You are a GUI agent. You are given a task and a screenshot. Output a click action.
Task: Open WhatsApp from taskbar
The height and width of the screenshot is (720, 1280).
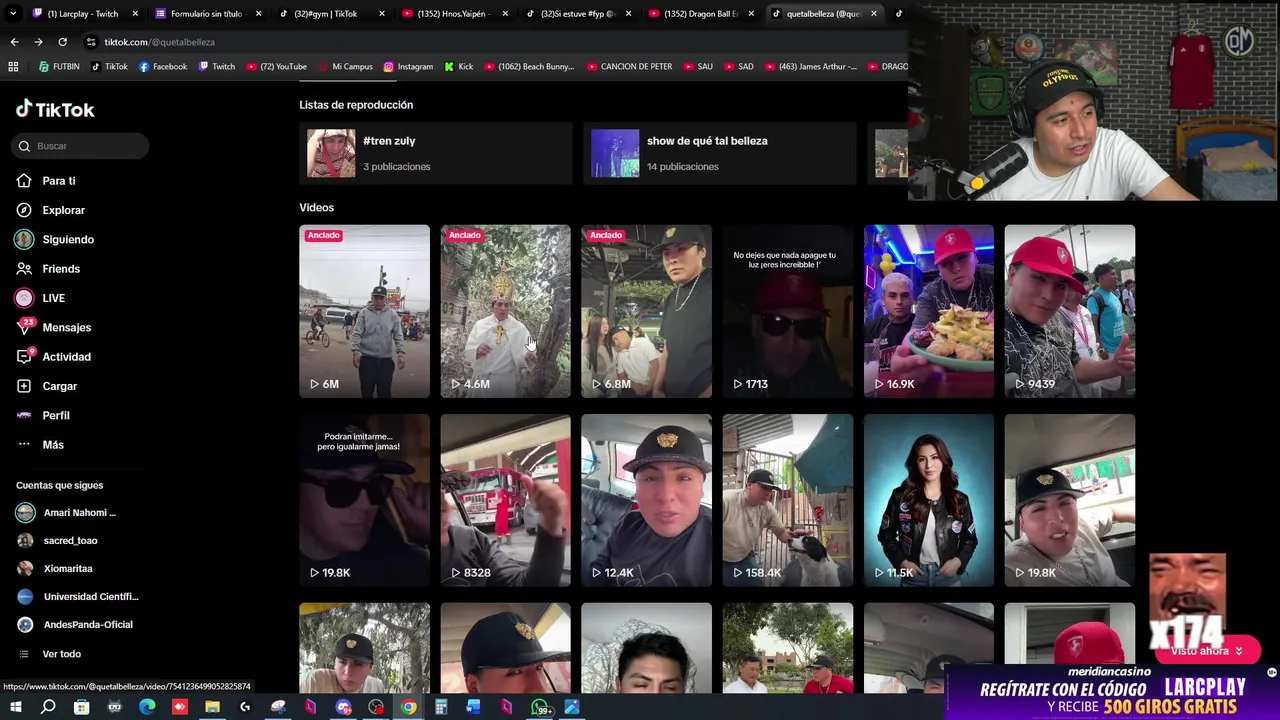coord(539,707)
